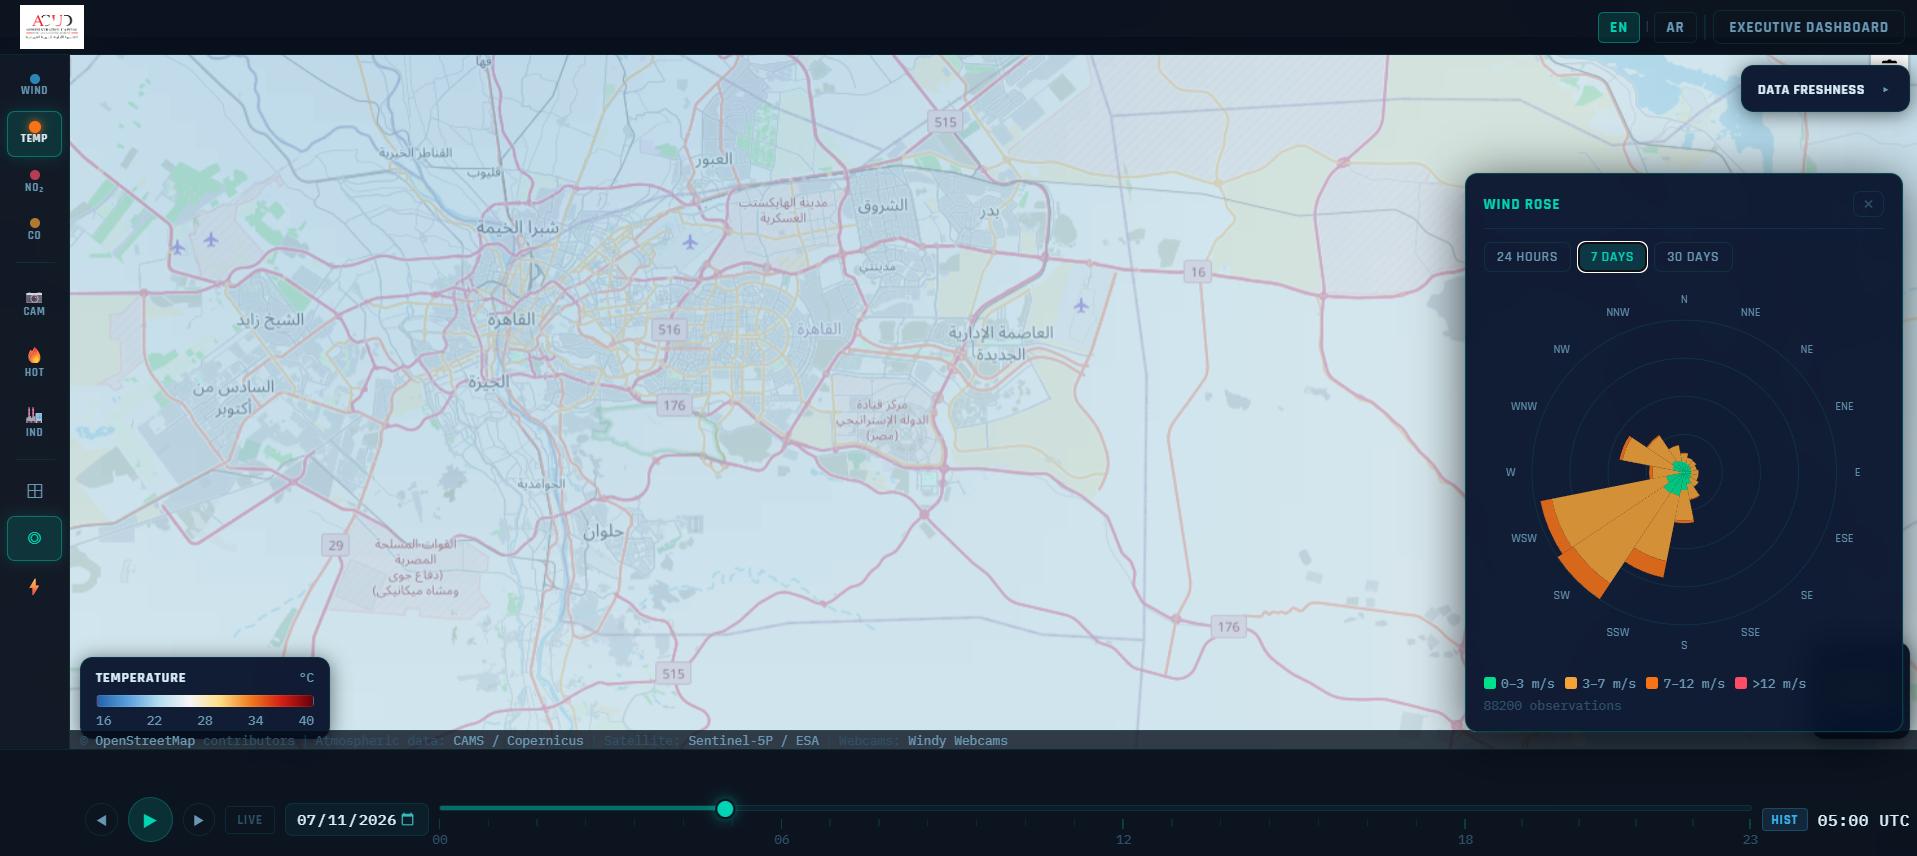Open the Executive Dashboard
Viewport: 1917px width, 856px height.
[x=1808, y=27]
